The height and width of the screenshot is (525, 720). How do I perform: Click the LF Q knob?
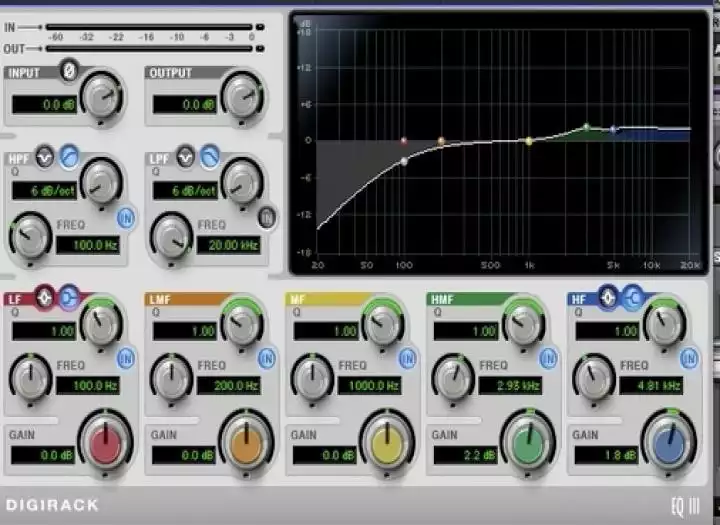[x=101, y=323]
